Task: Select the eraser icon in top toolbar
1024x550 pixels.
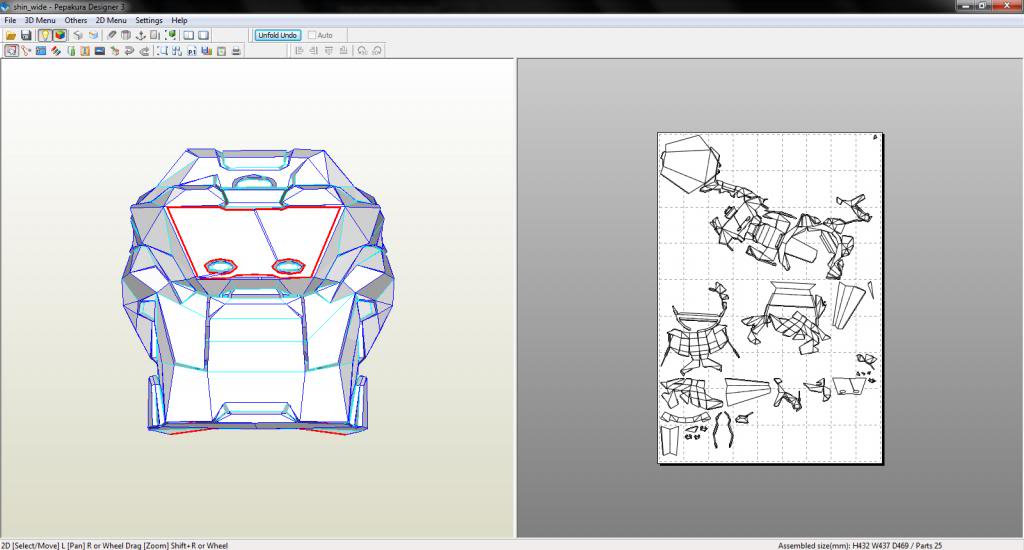Action: pos(112,35)
